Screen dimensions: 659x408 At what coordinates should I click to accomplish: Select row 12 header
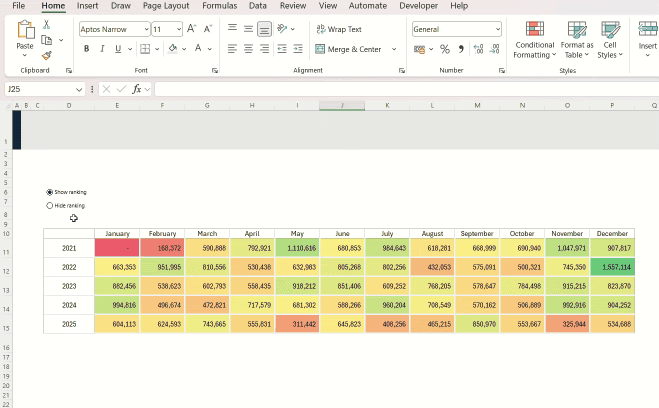click(x=6, y=267)
